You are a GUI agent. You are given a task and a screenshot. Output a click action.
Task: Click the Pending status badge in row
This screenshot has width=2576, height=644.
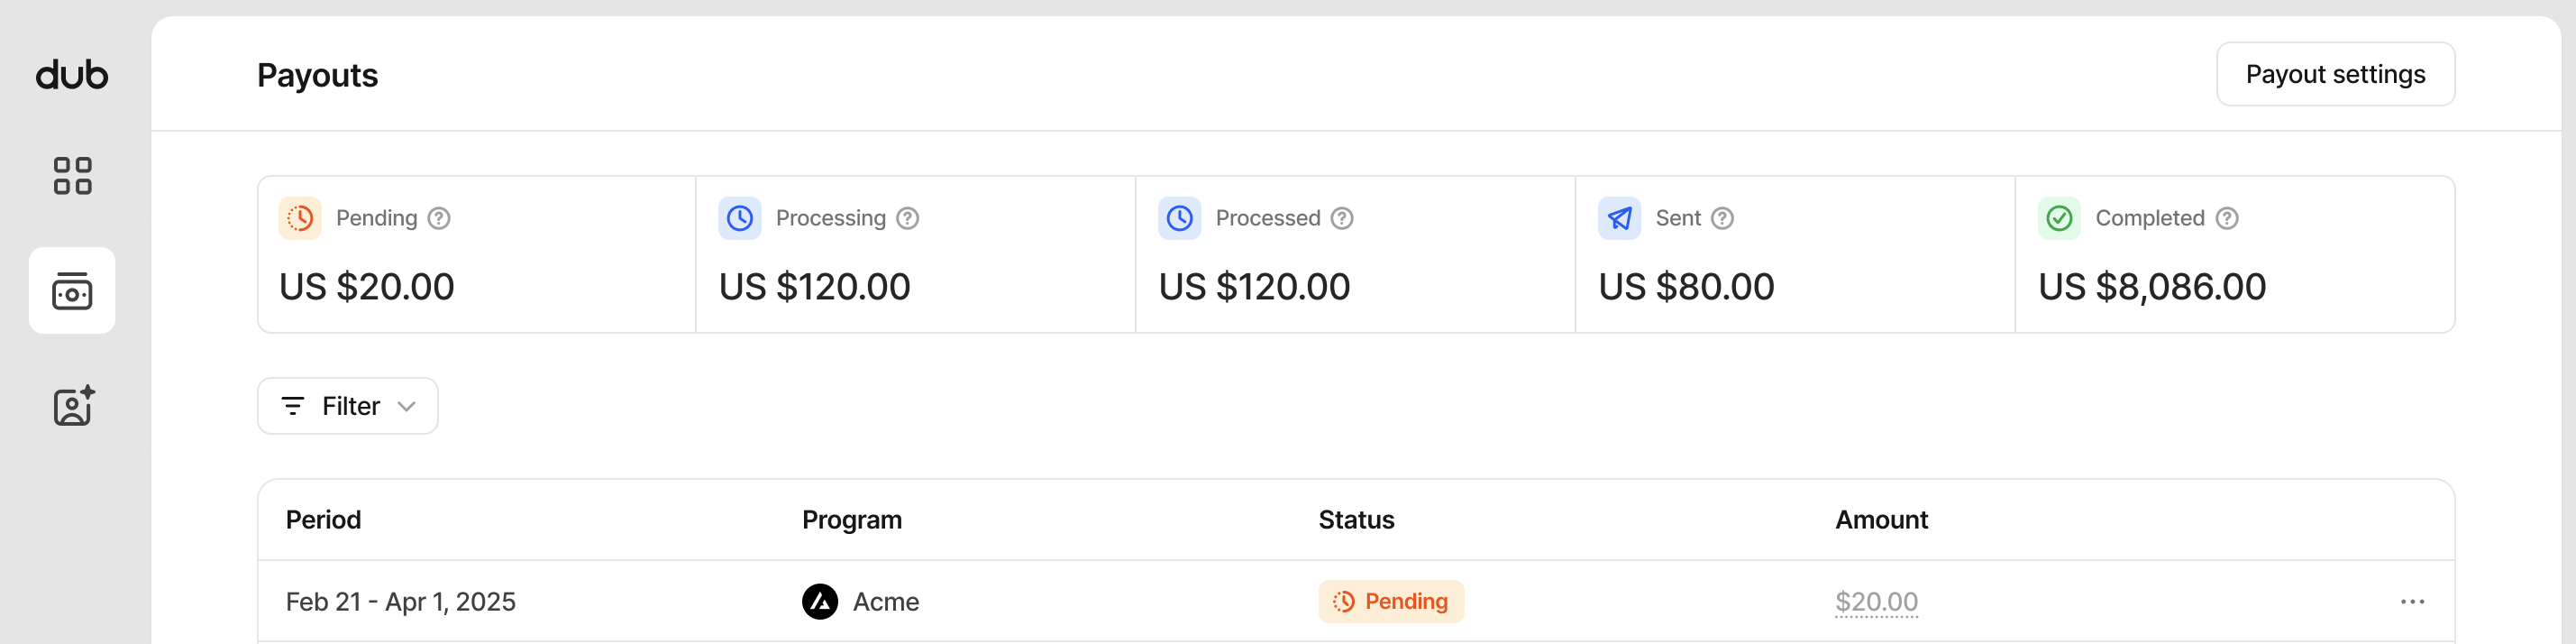click(1390, 601)
